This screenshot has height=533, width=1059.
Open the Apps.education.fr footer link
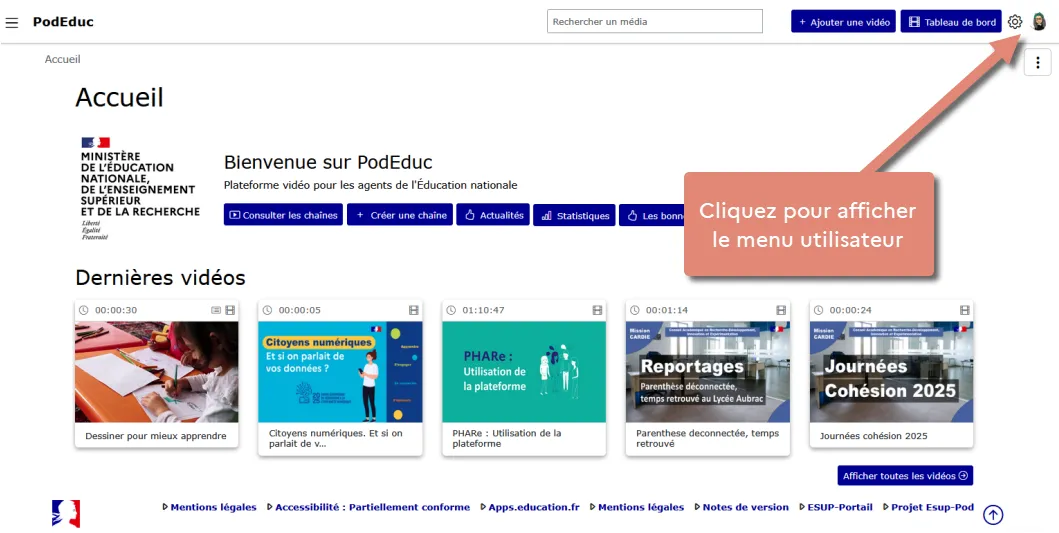[x=534, y=507]
